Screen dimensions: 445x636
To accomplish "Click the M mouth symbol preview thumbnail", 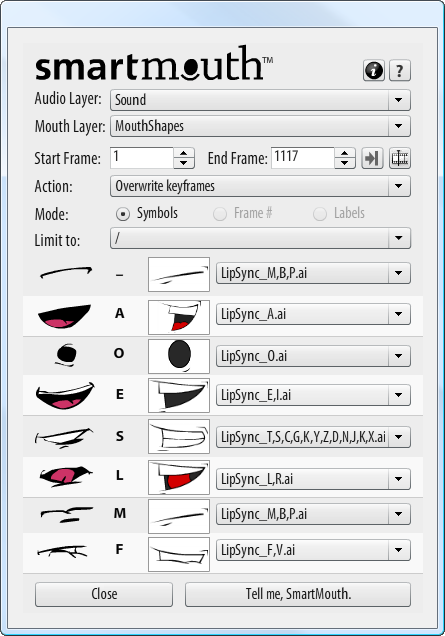I will point(179,516).
